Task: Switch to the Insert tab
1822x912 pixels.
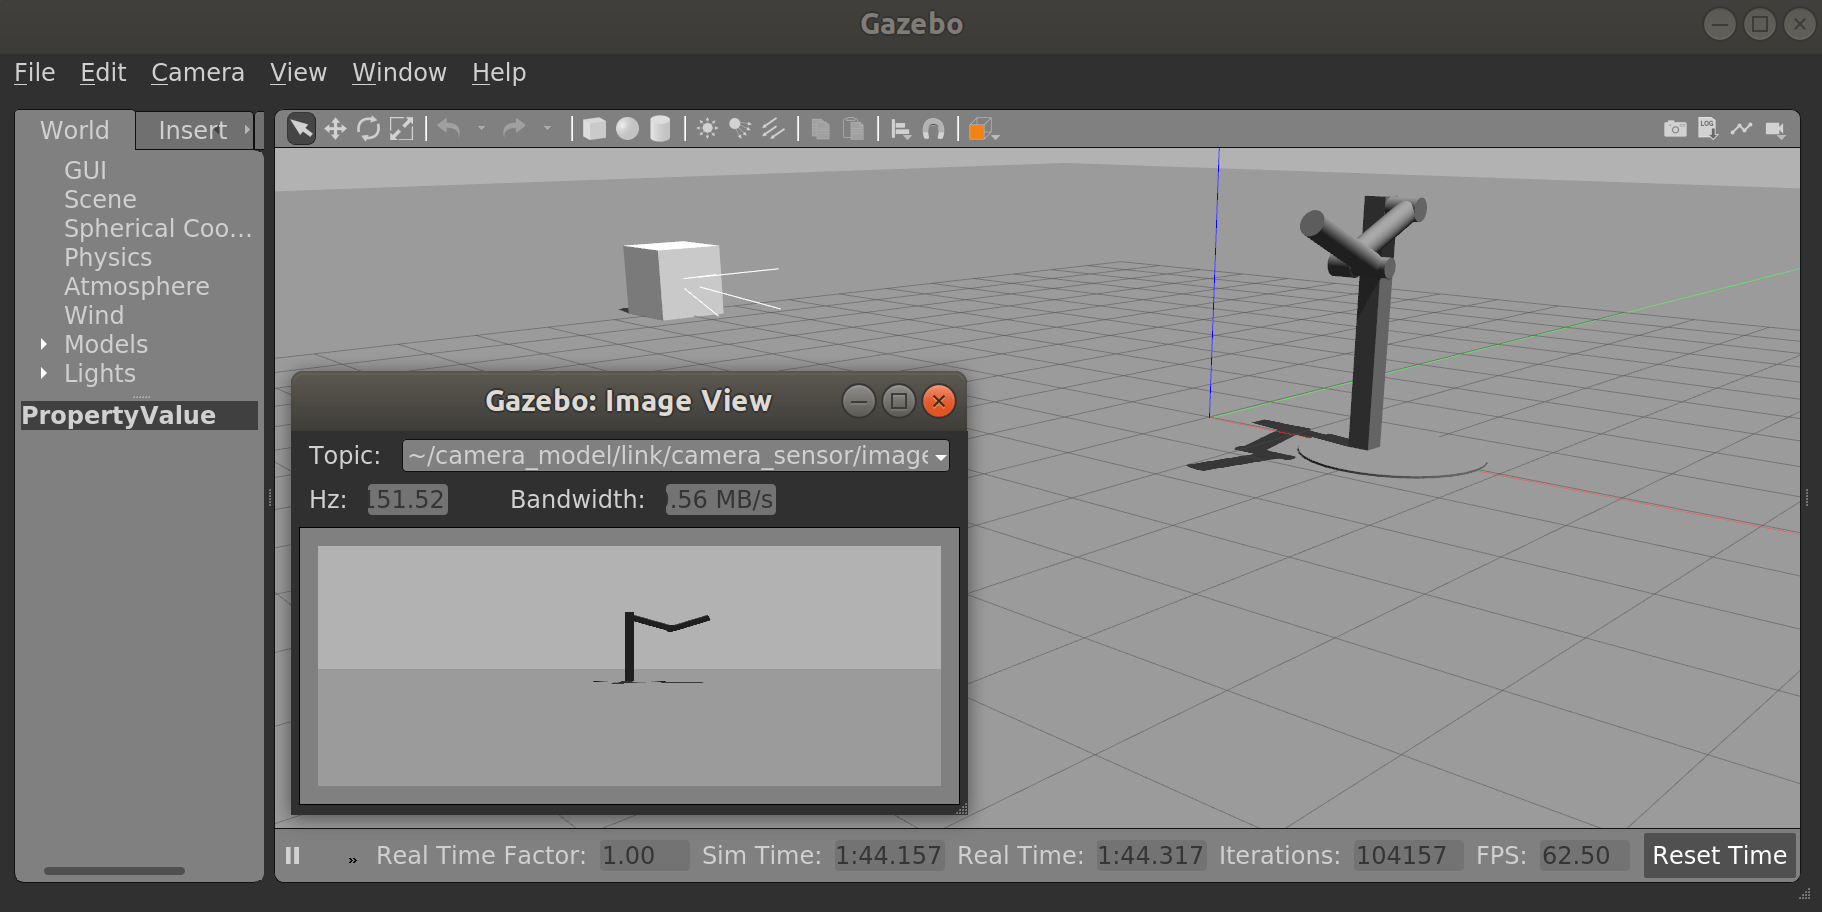Action: (x=193, y=131)
